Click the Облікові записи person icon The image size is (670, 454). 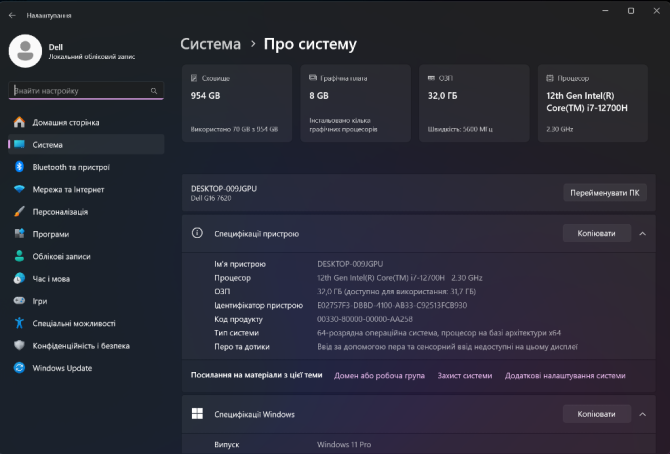[x=19, y=256]
